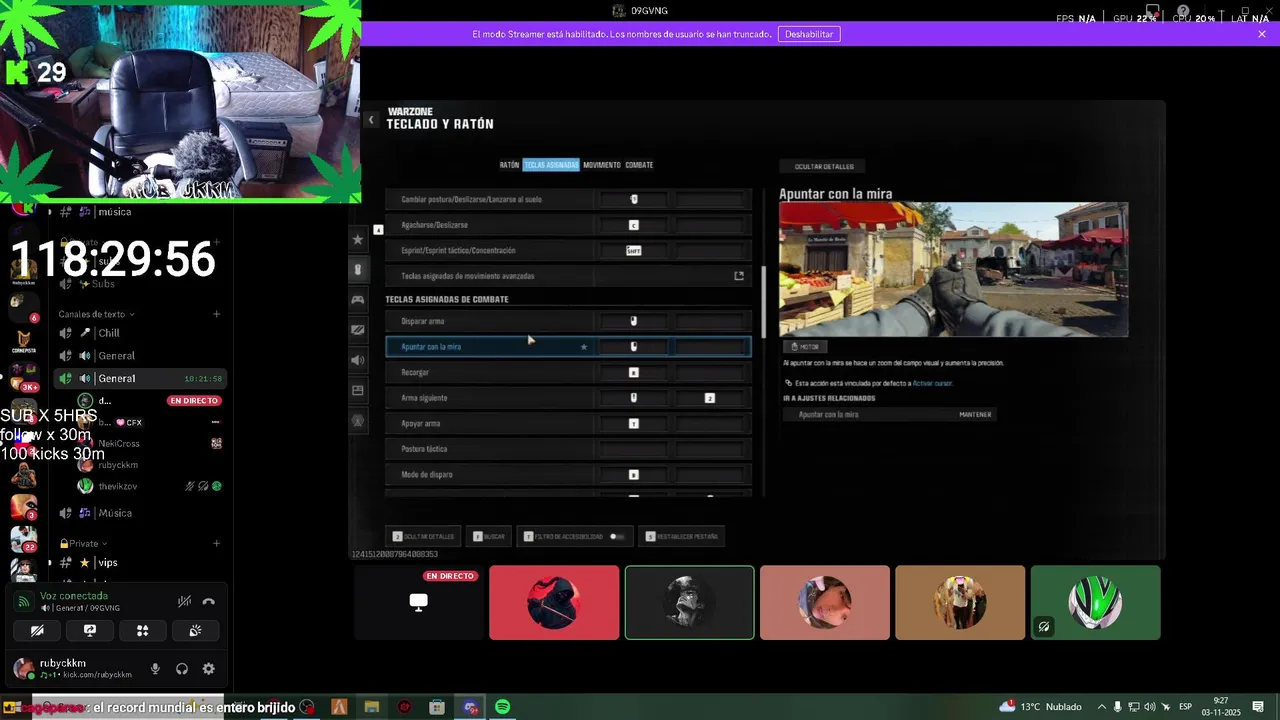Add channel to Canales de texto category
1280x720 pixels.
point(216,314)
